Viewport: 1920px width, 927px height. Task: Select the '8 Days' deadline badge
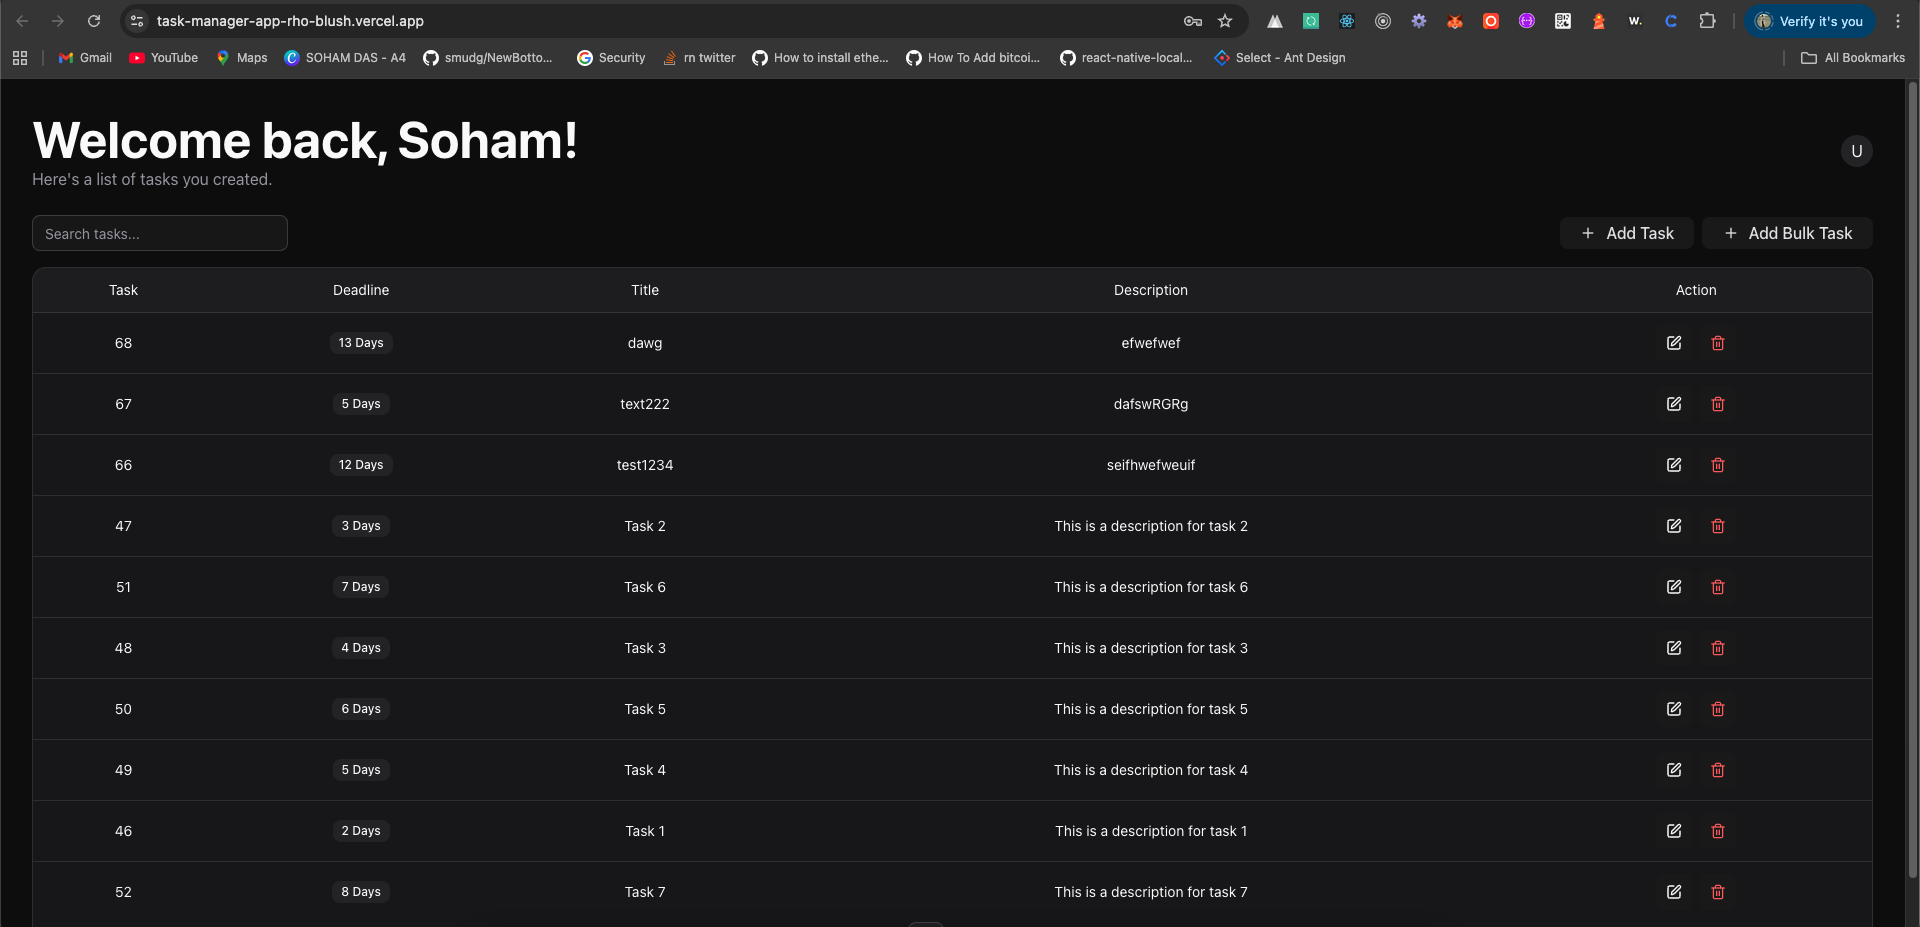click(361, 892)
